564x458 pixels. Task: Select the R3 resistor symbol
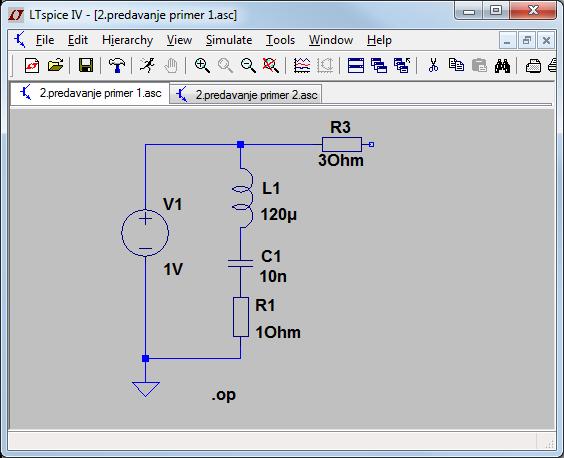click(342, 144)
